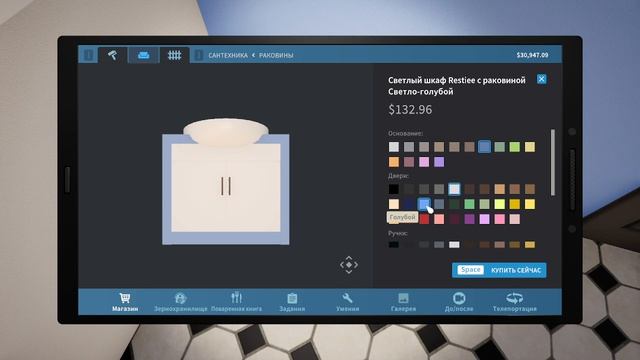Select orange base color swatch

pos(393,162)
